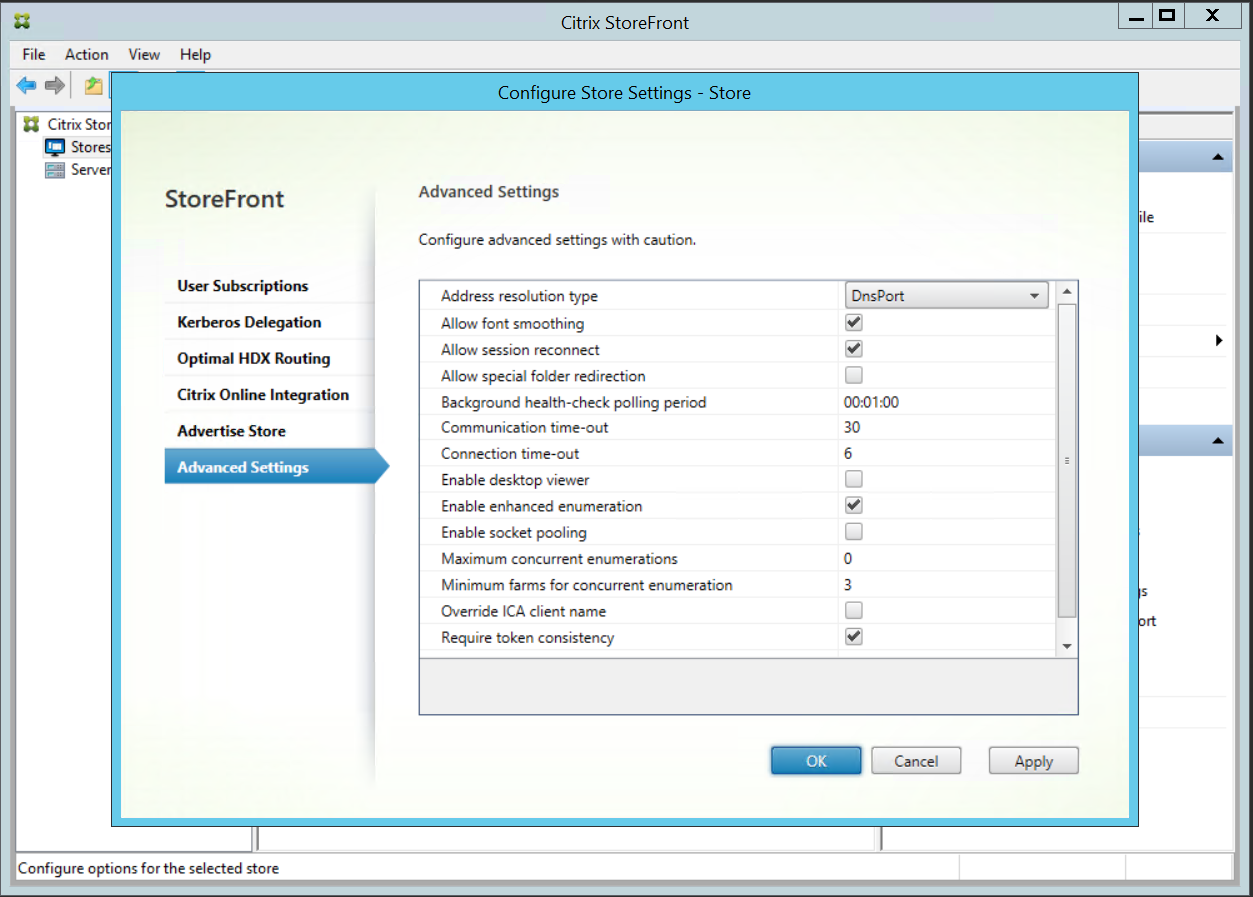Select the Stores monitor icon in tree
Image resolution: width=1253 pixels, height=897 pixels.
(x=54, y=147)
